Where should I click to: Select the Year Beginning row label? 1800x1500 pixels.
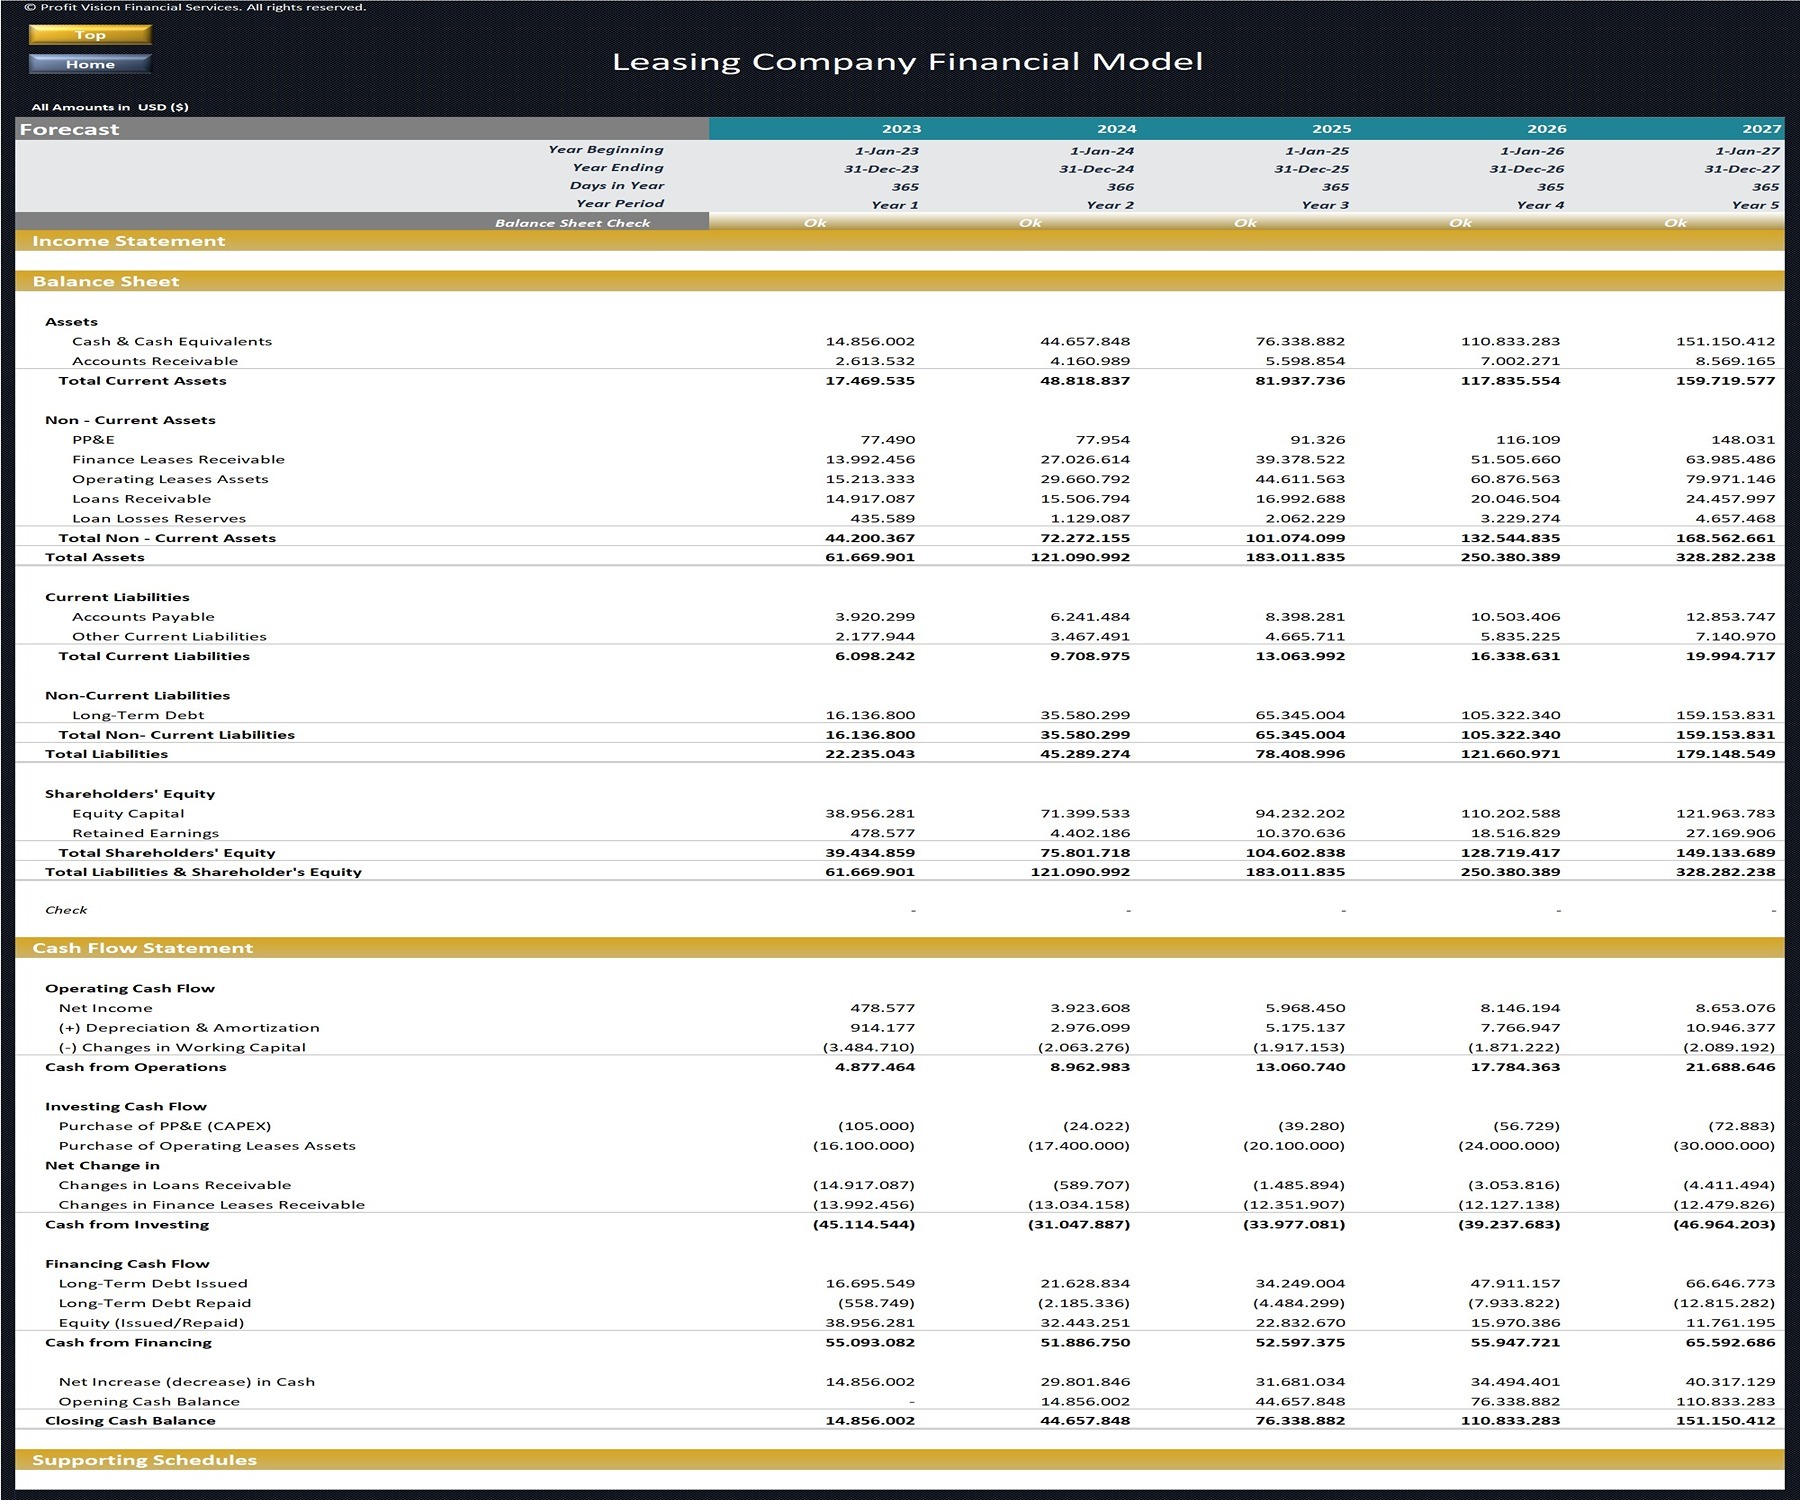click(x=605, y=148)
